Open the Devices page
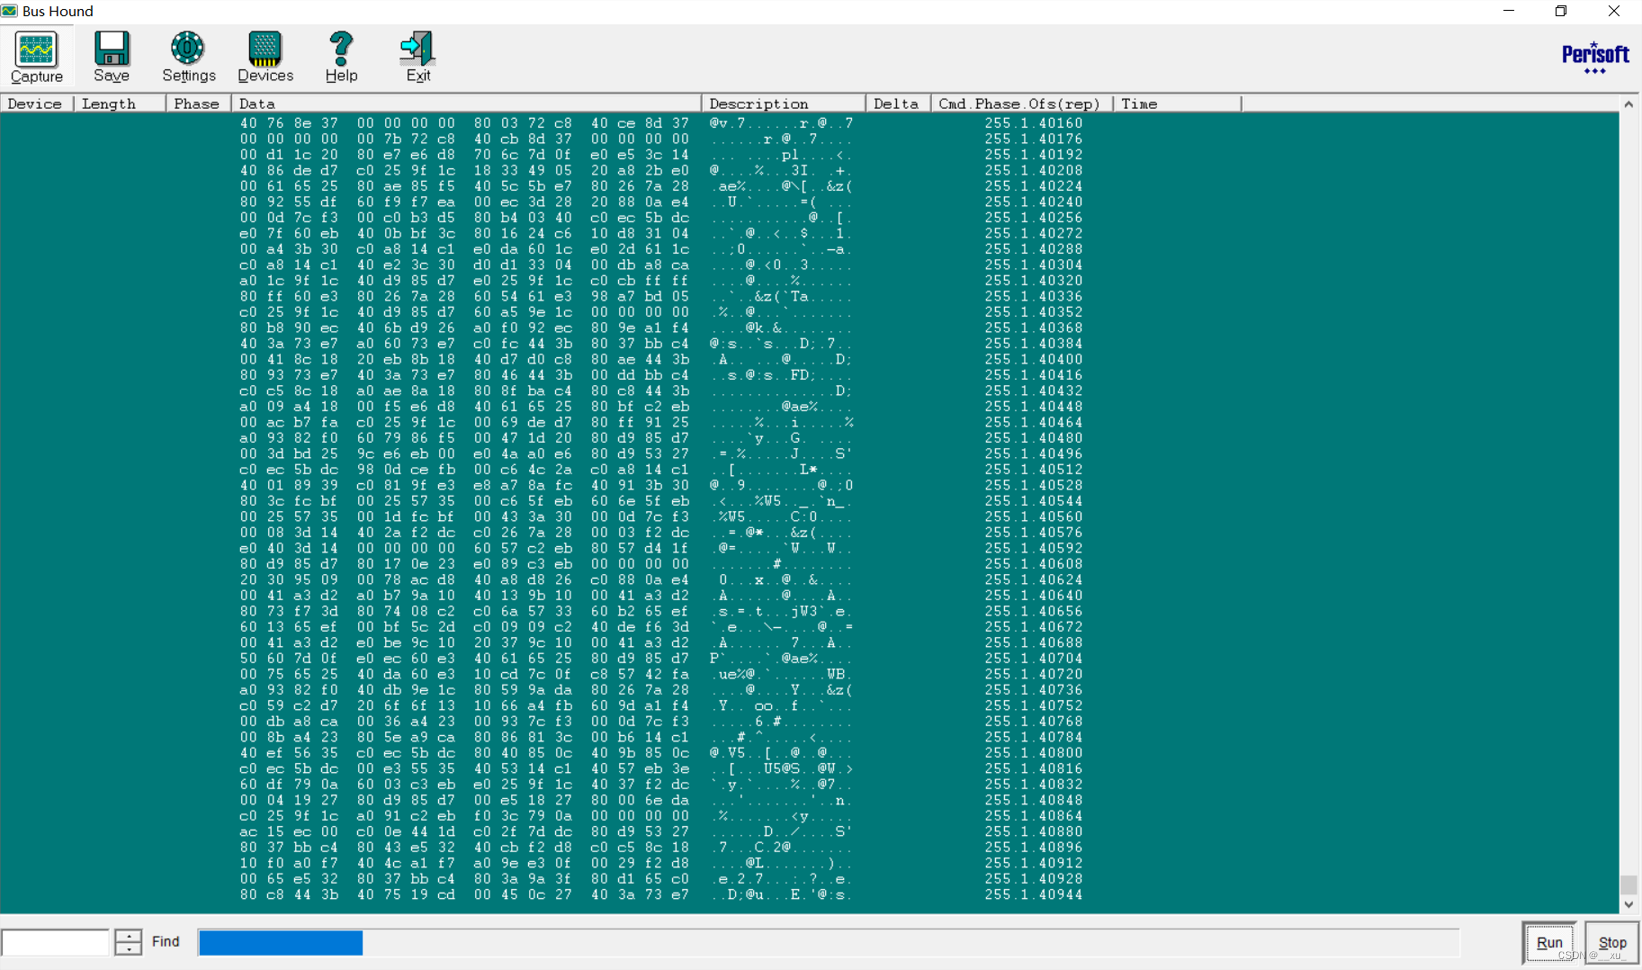This screenshot has width=1642, height=970. (265, 57)
